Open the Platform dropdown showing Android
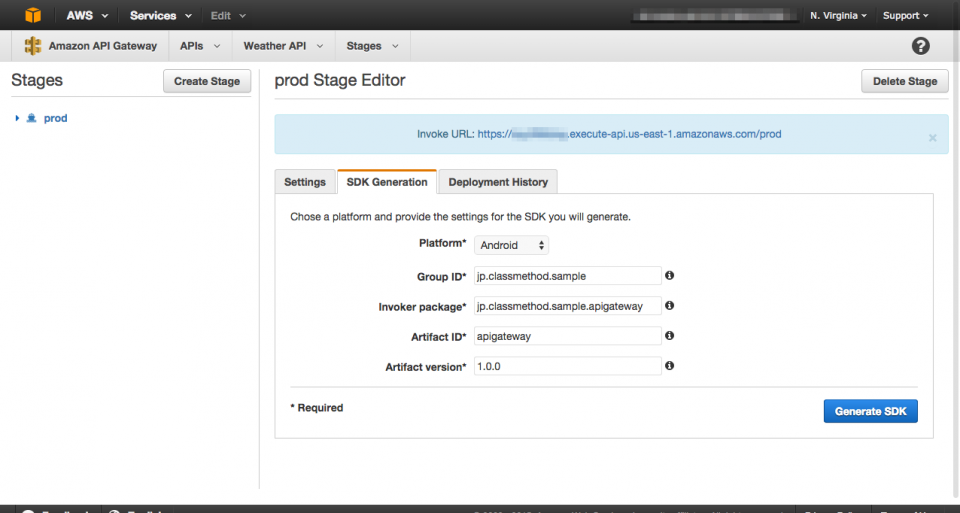Screen dimensions: 960x513 pyautogui.click(x=511, y=245)
